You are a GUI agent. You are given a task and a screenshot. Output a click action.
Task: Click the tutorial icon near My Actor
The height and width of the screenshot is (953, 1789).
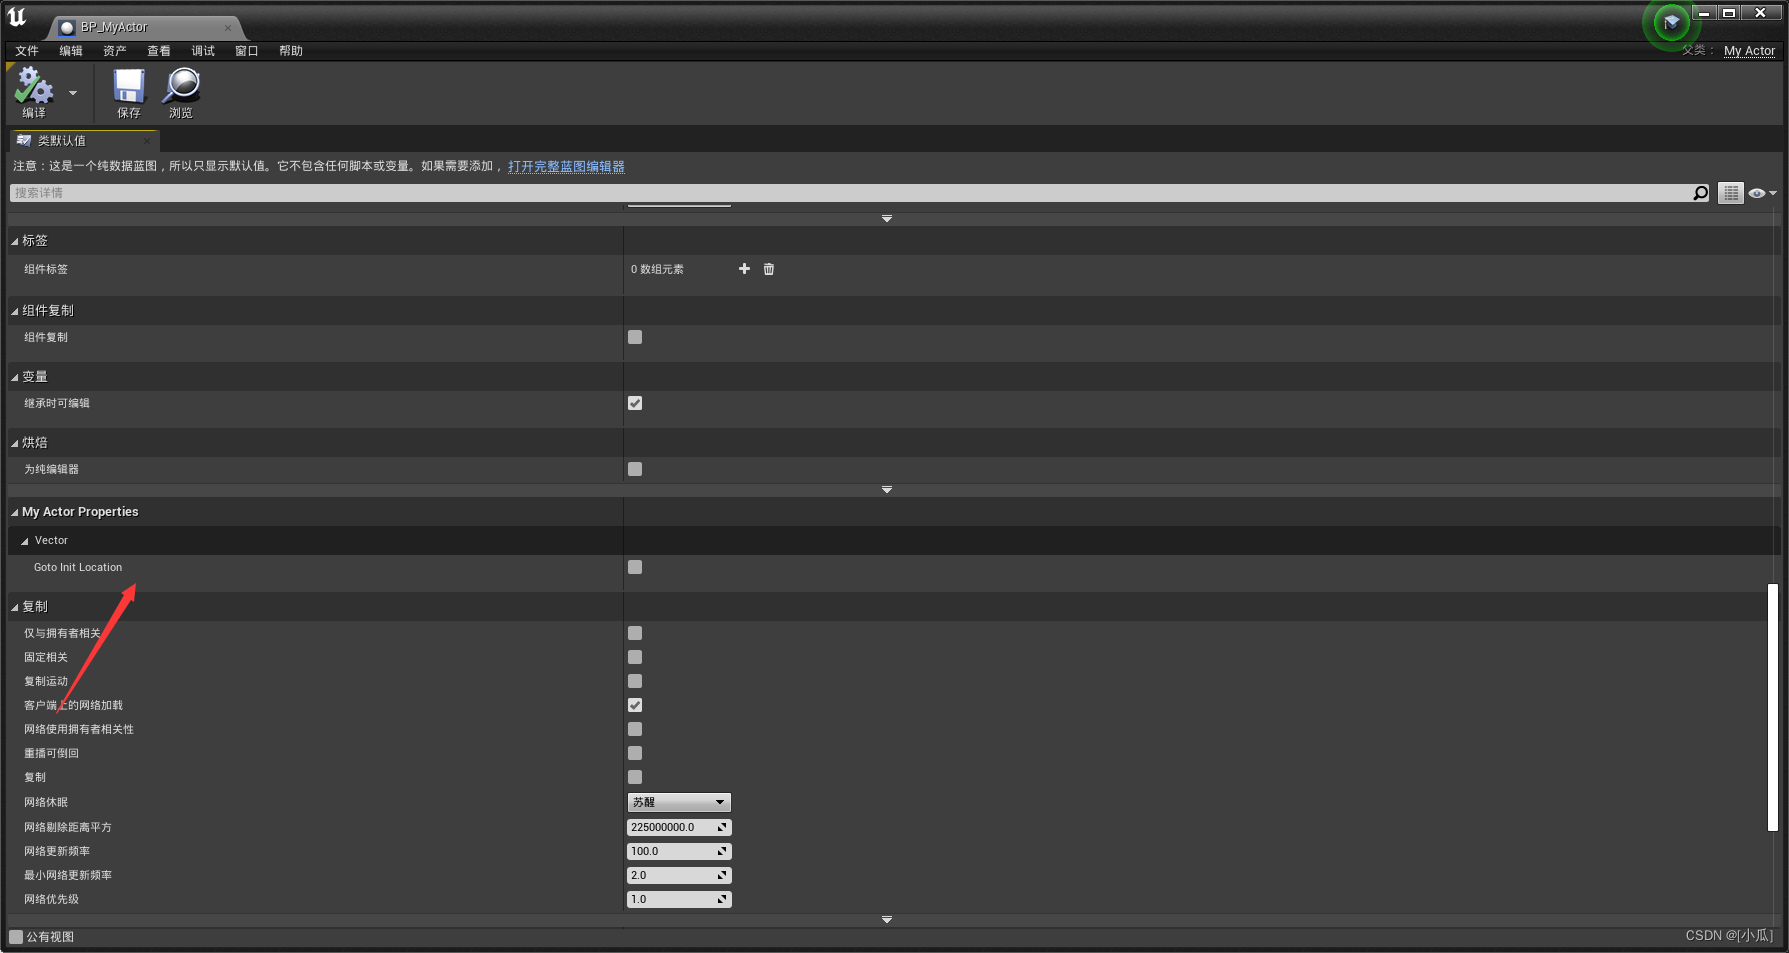pos(1671,22)
